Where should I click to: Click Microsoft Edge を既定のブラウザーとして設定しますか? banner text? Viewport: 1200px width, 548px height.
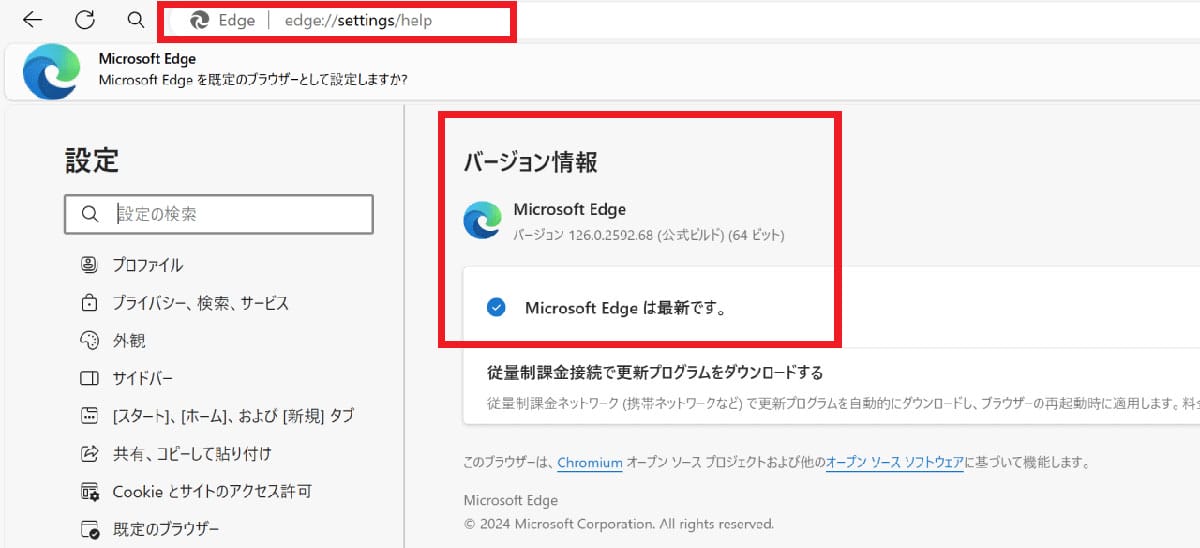[x=253, y=79]
